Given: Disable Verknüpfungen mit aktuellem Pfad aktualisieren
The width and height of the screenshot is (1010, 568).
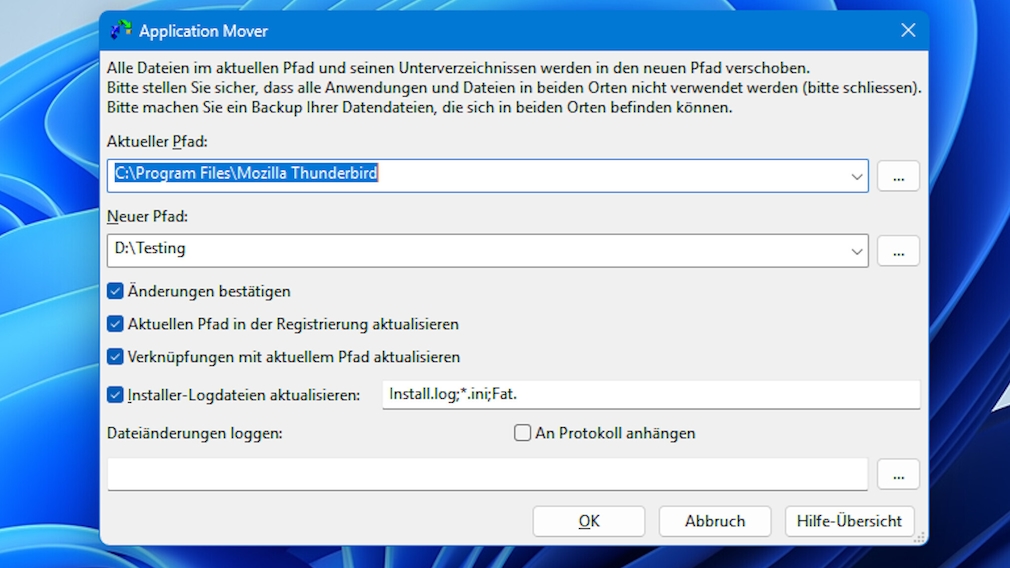Looking at the screenshot, I should [x=115, y=357].
